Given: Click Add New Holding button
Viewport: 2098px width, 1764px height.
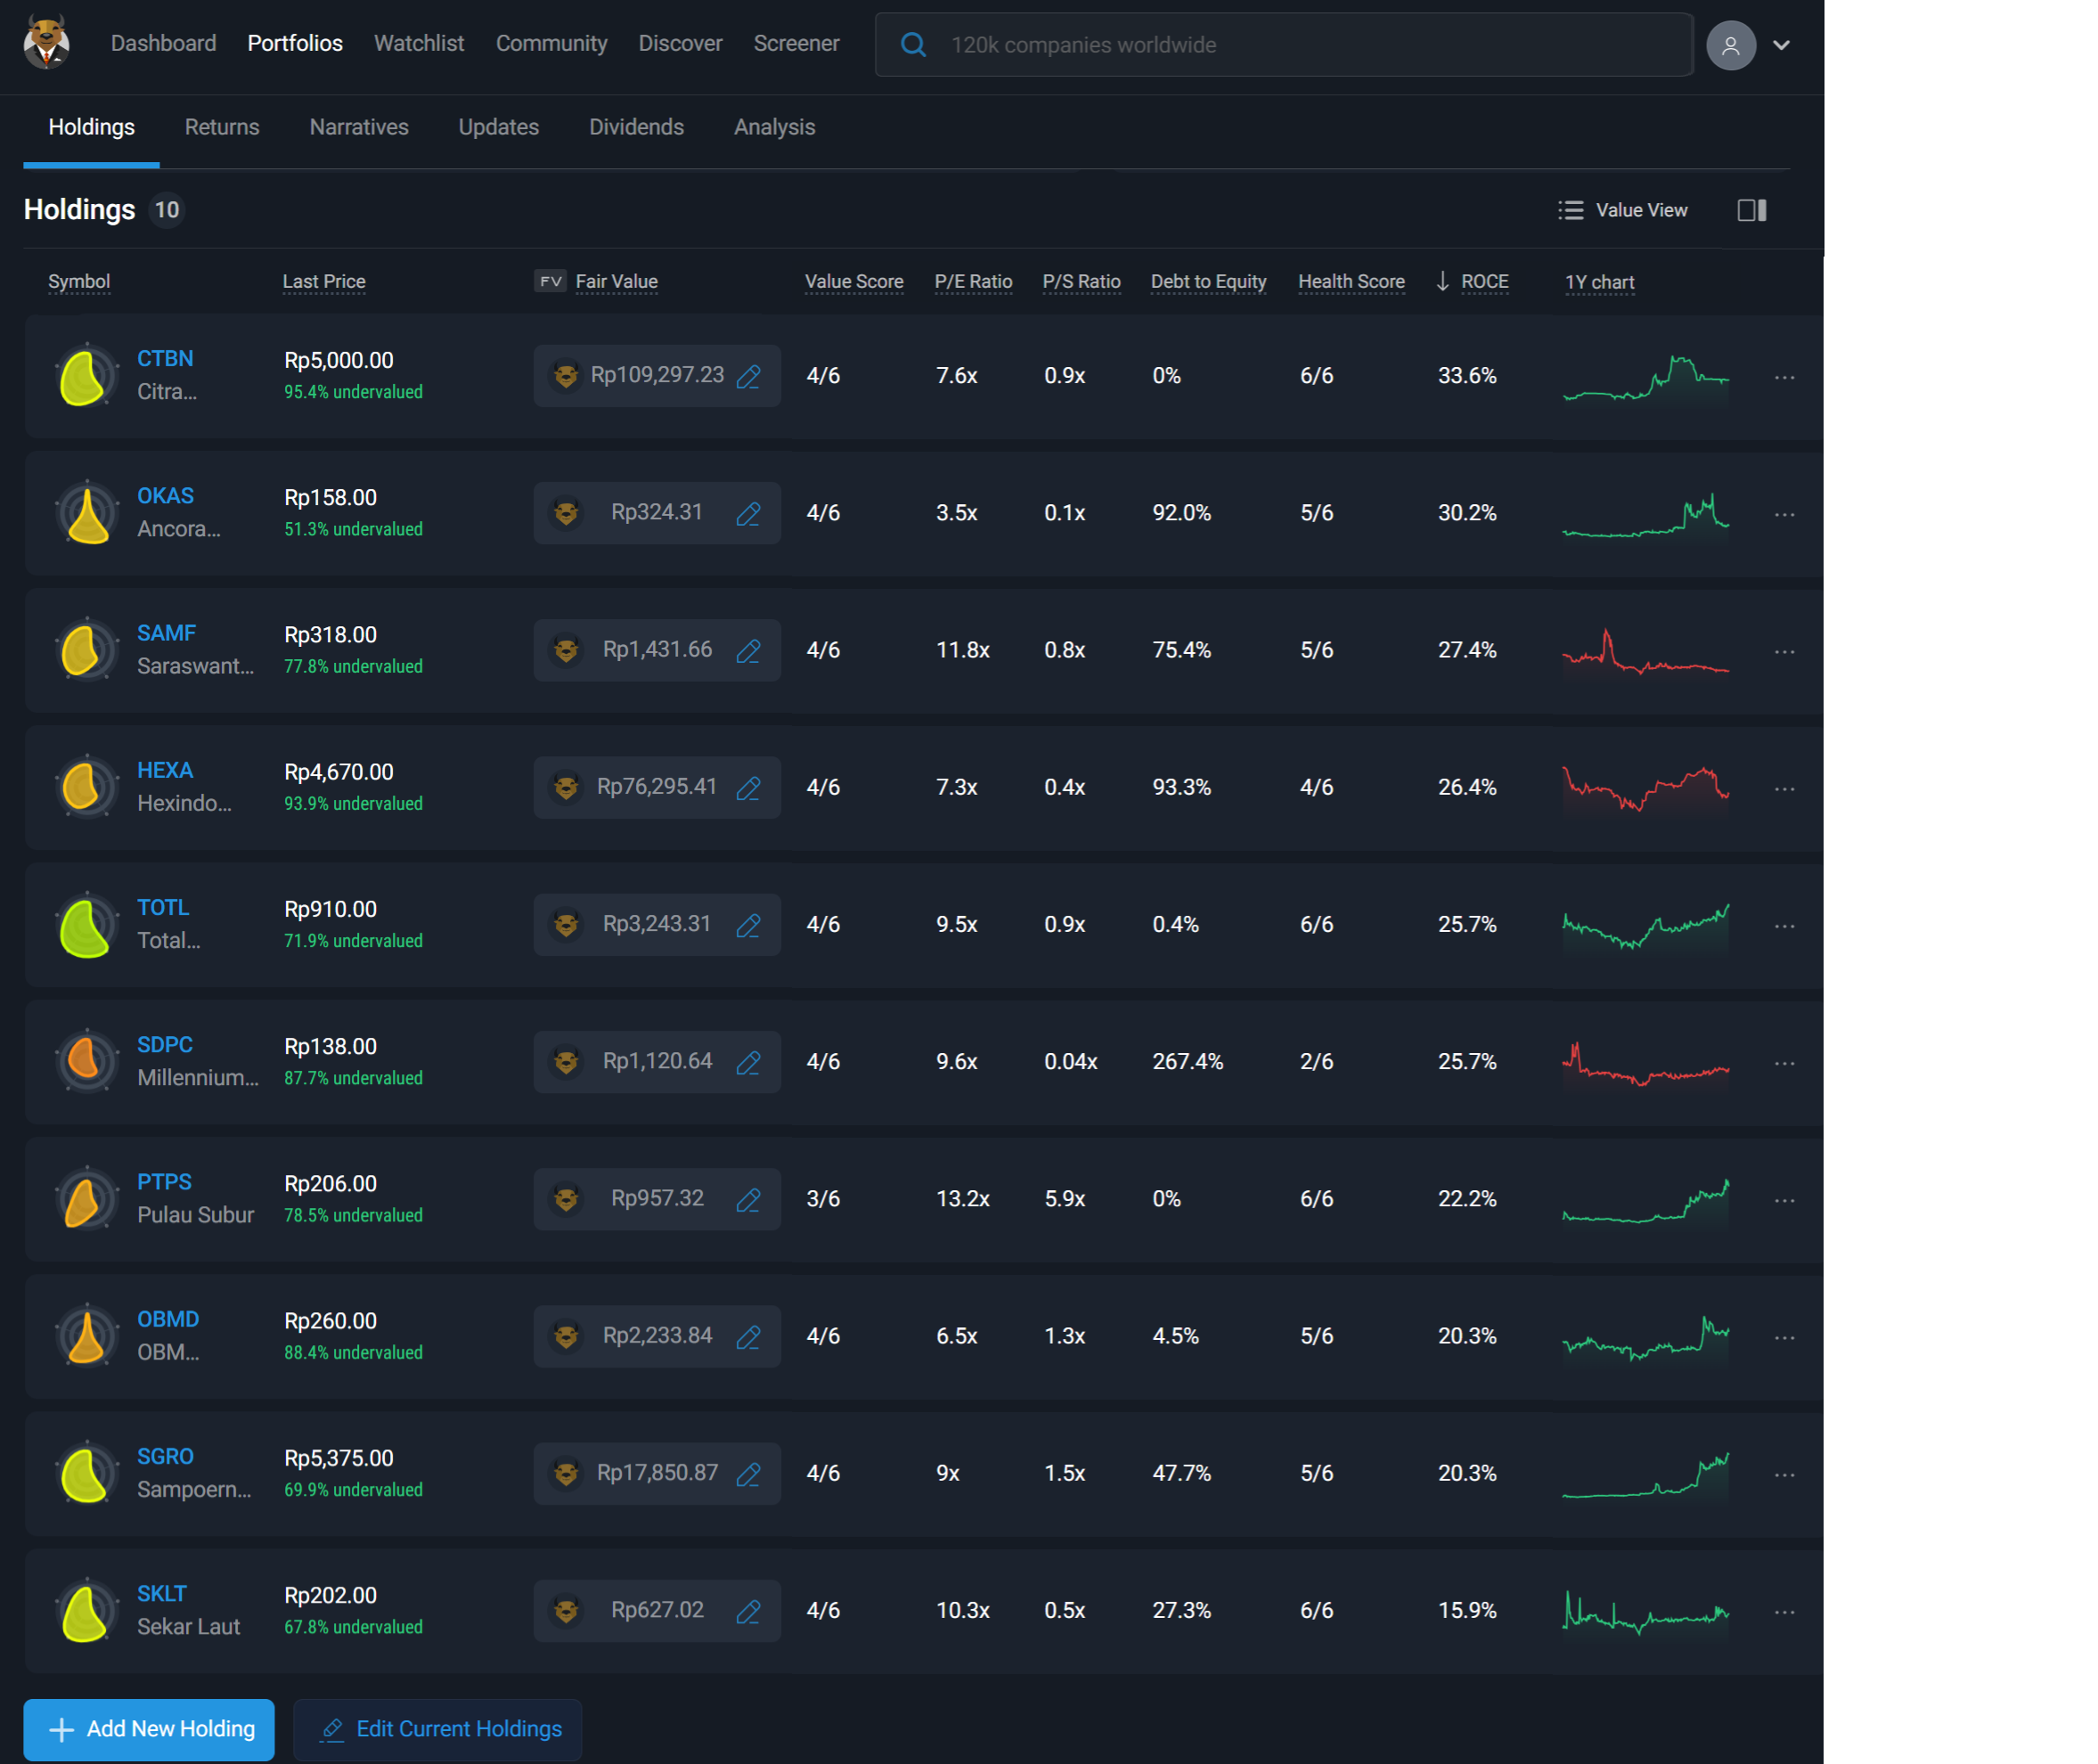Looking at the screenshot, I should (149, 1729).
